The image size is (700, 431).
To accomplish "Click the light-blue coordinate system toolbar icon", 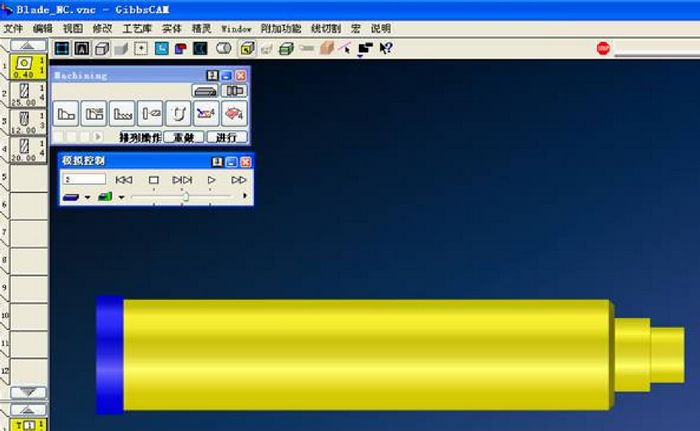I will pyautogui.click(x=161, y=48).
